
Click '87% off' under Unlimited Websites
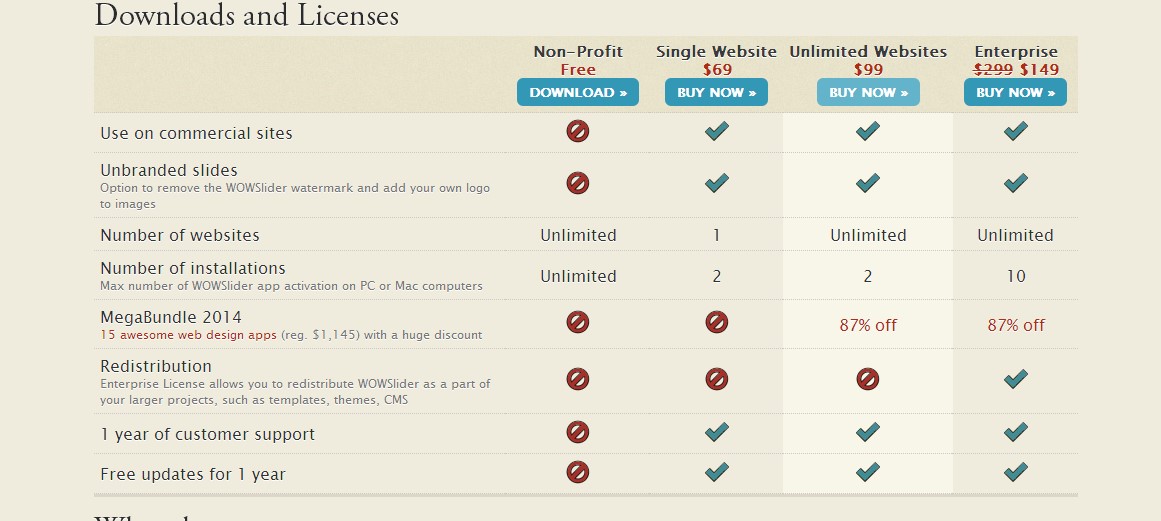(x=868, y=325)
